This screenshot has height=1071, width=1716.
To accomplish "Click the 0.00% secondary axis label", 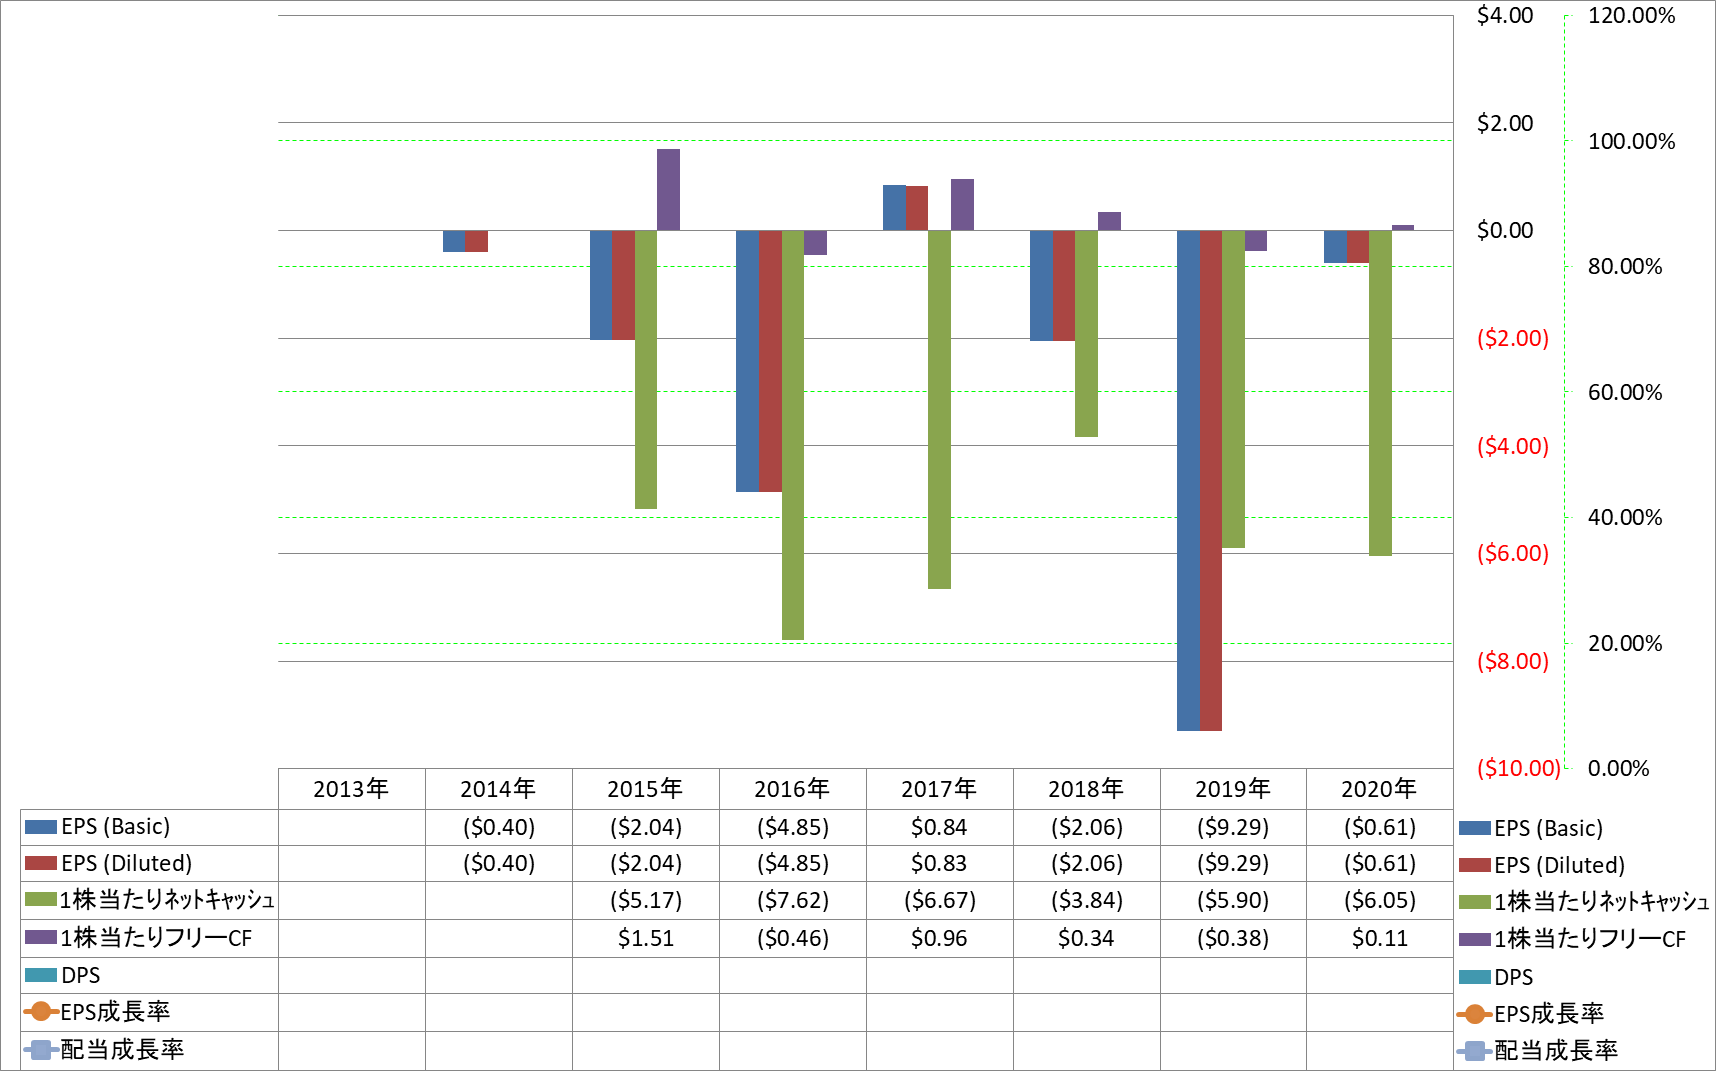I will 1618,769.
